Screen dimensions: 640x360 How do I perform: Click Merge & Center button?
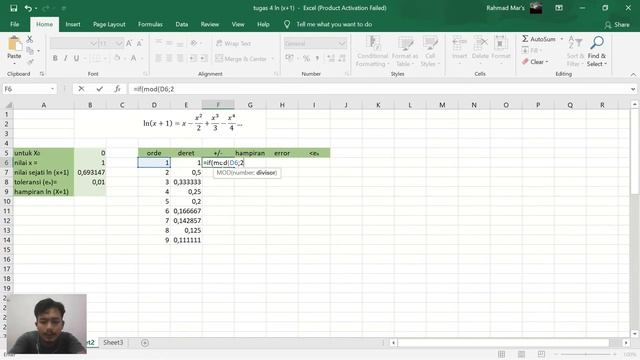click(241, 58)
